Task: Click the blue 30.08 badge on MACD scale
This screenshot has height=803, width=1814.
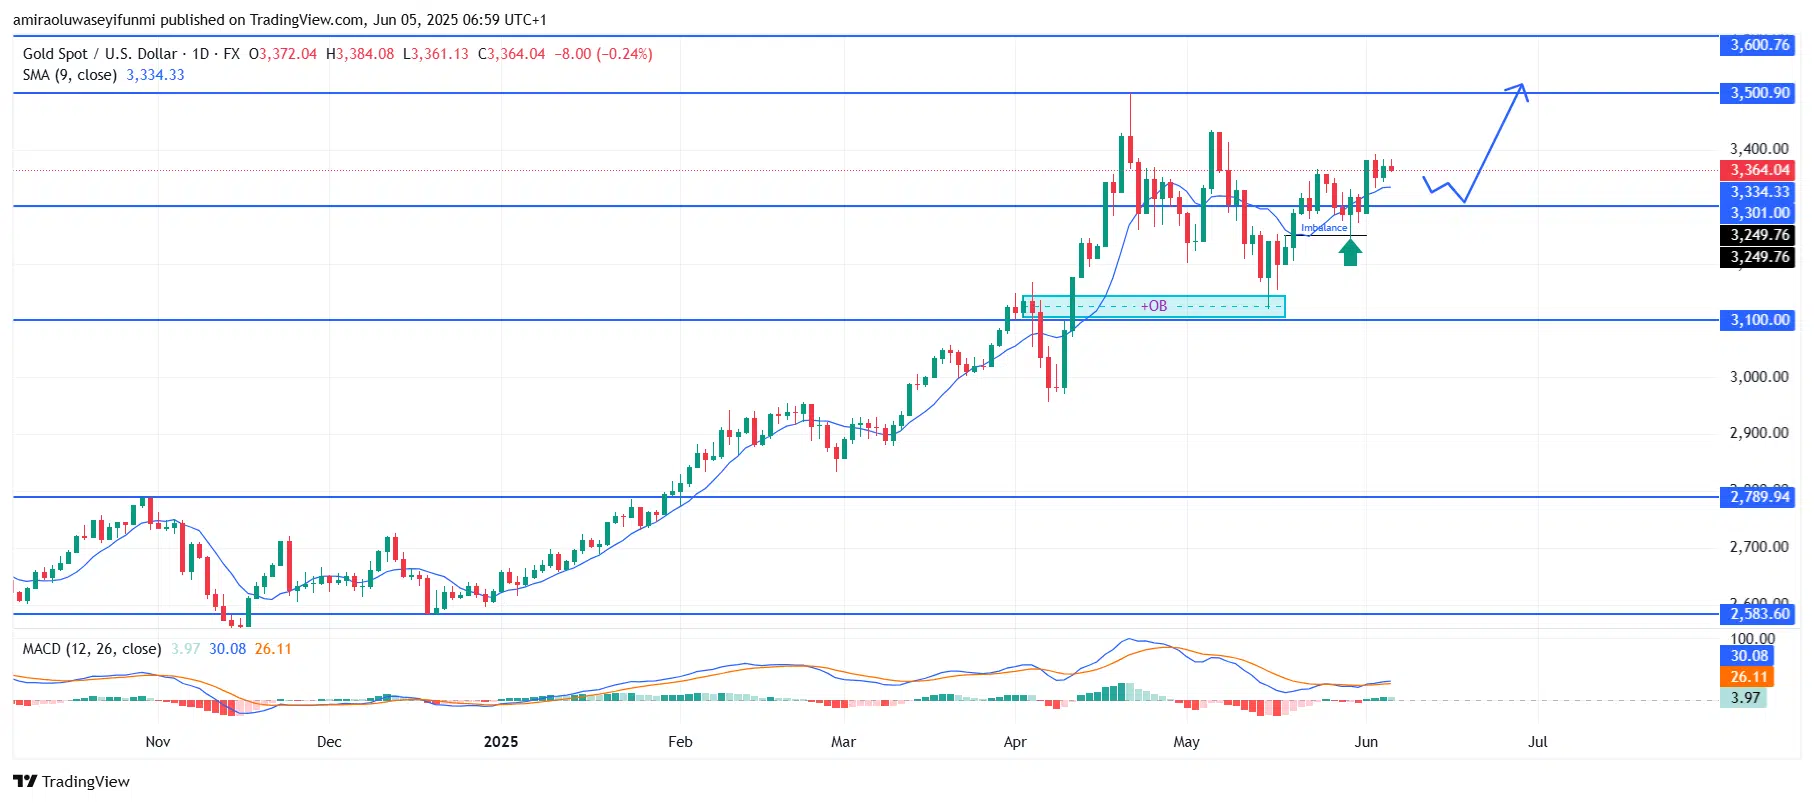Action: (1748, 656)
